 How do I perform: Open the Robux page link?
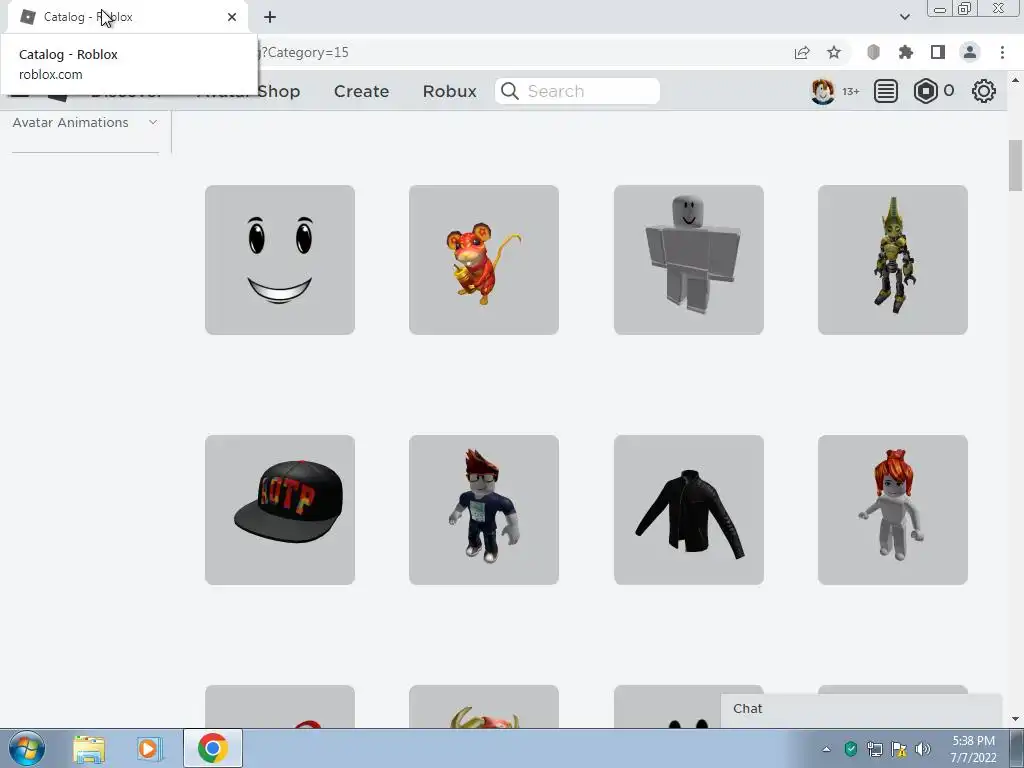(x=449, y=91)
